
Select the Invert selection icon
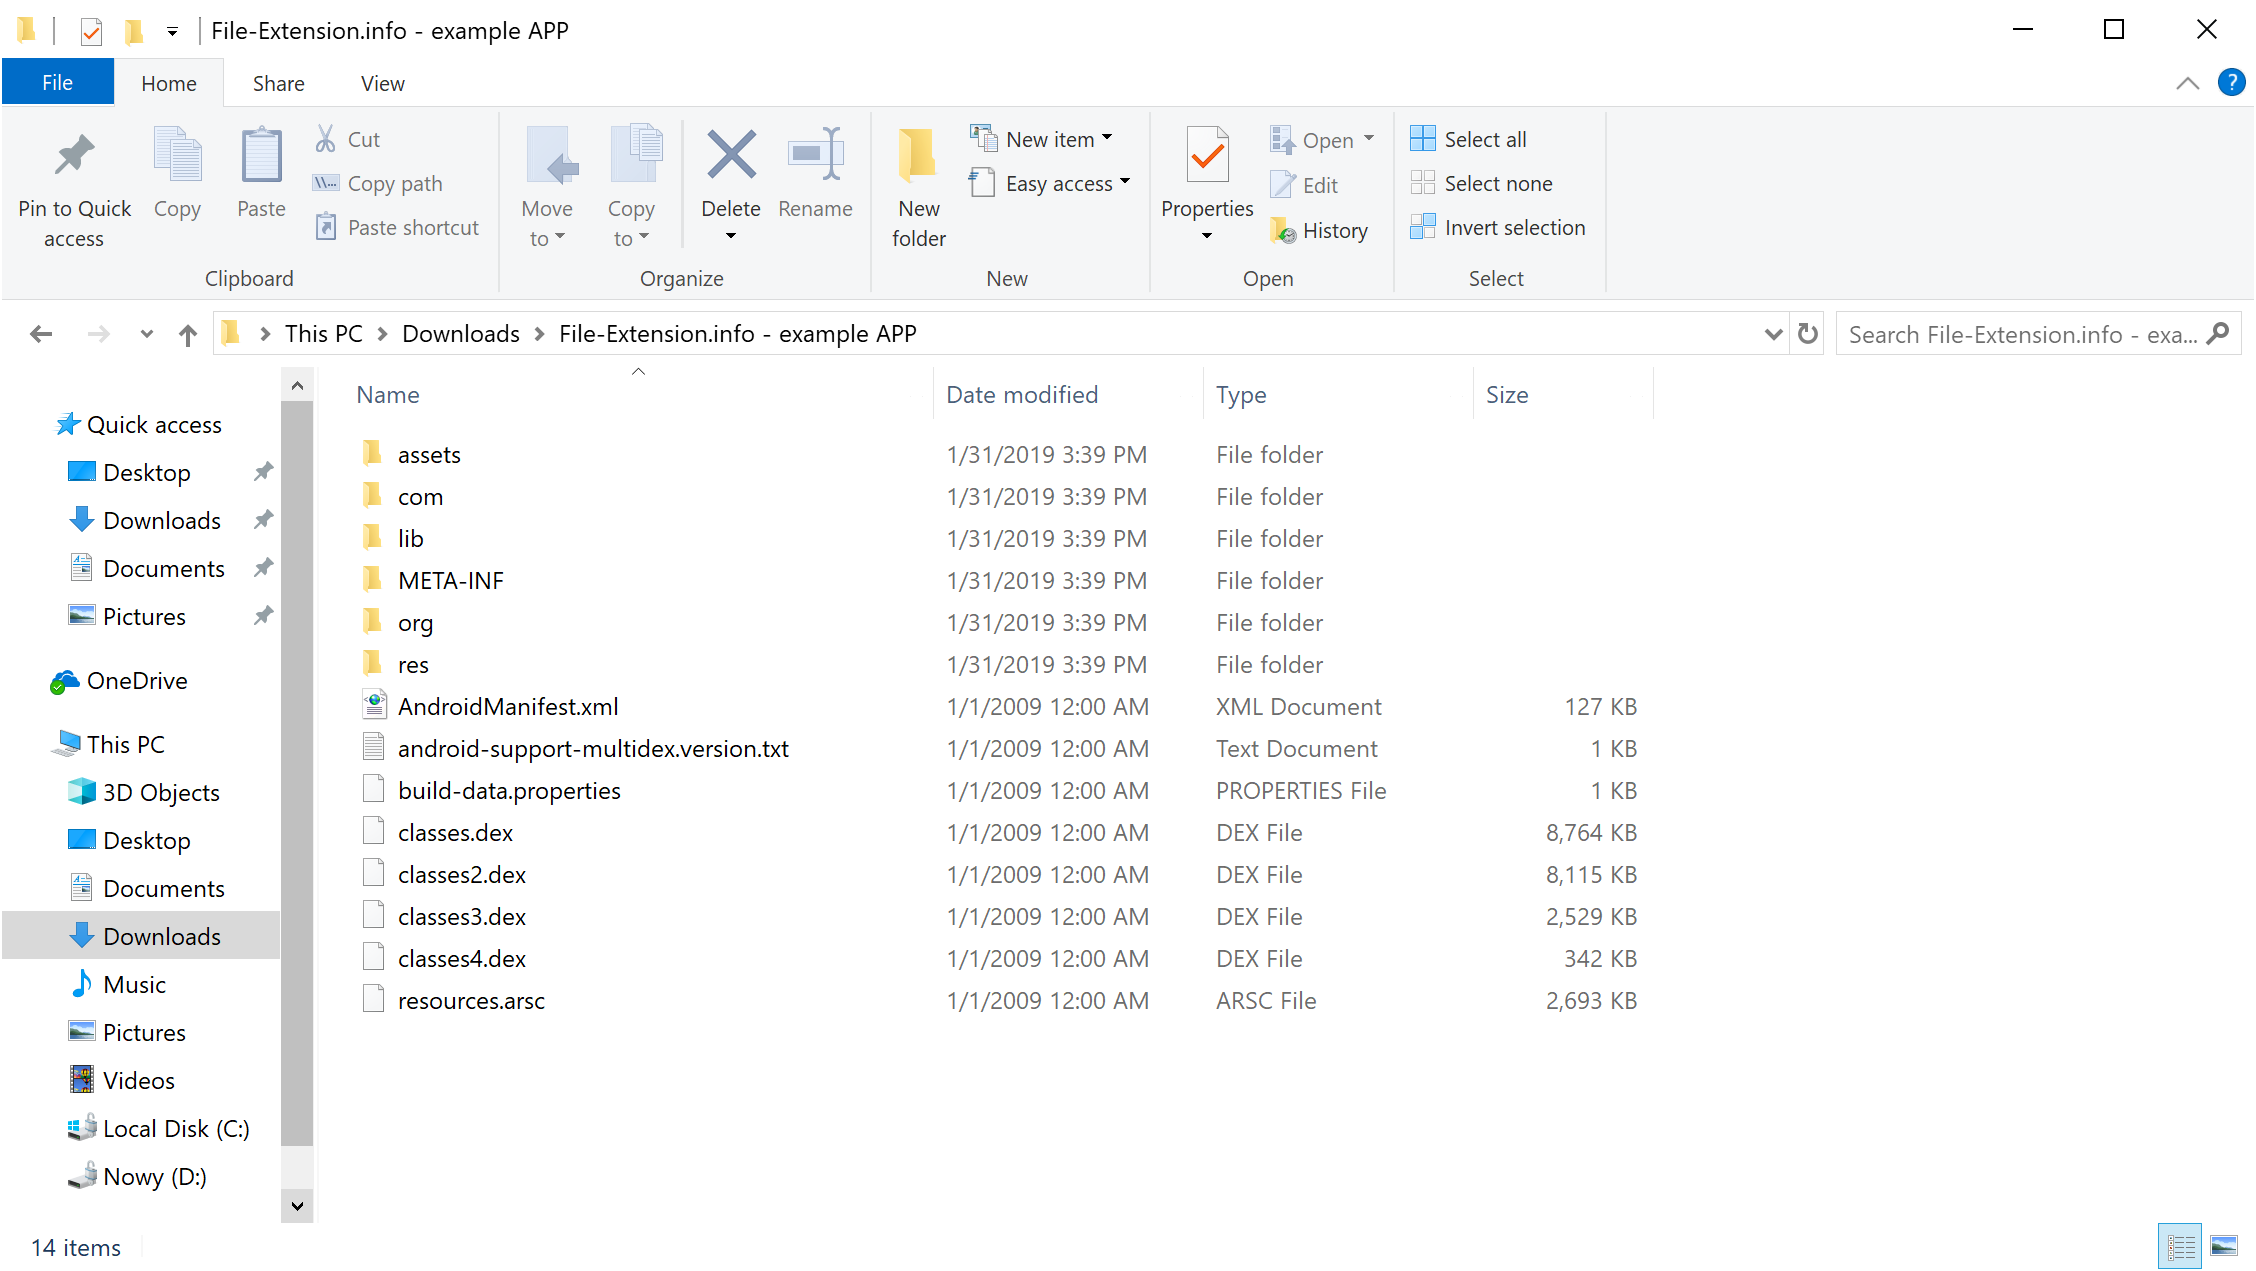pos(1419,228)
